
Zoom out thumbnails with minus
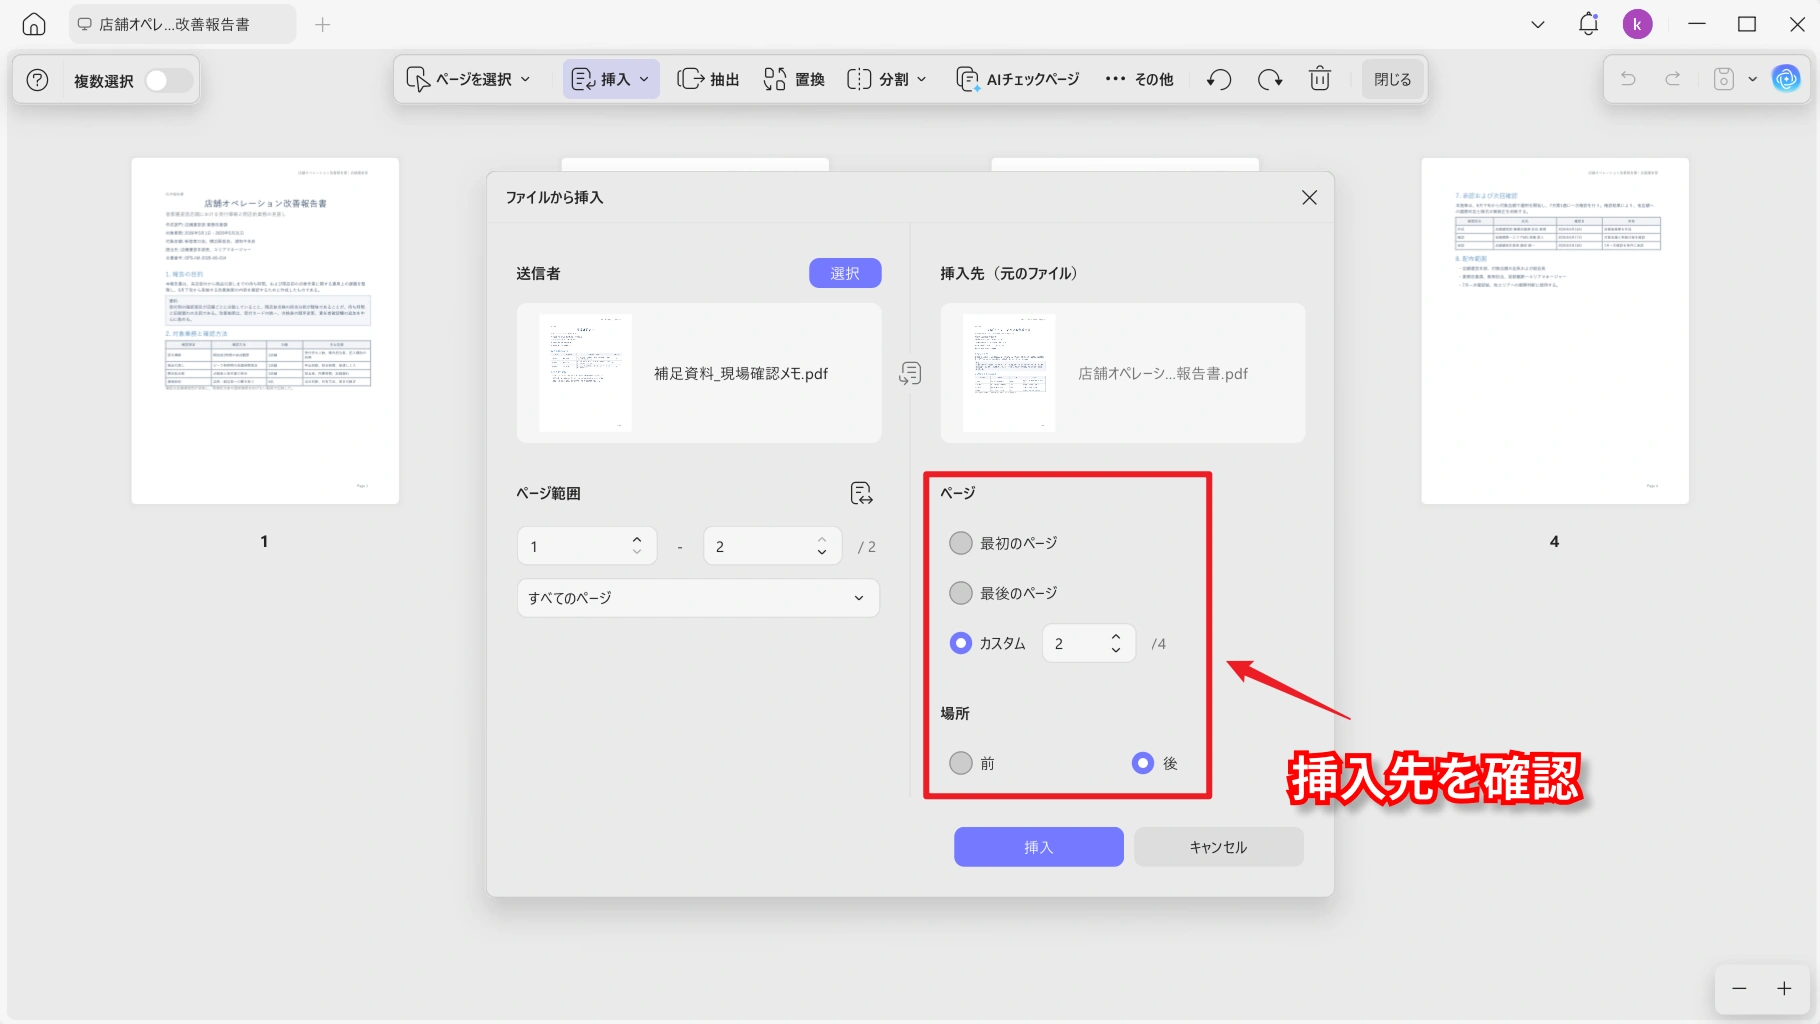pyautogui.click(x=1739, y=988)
